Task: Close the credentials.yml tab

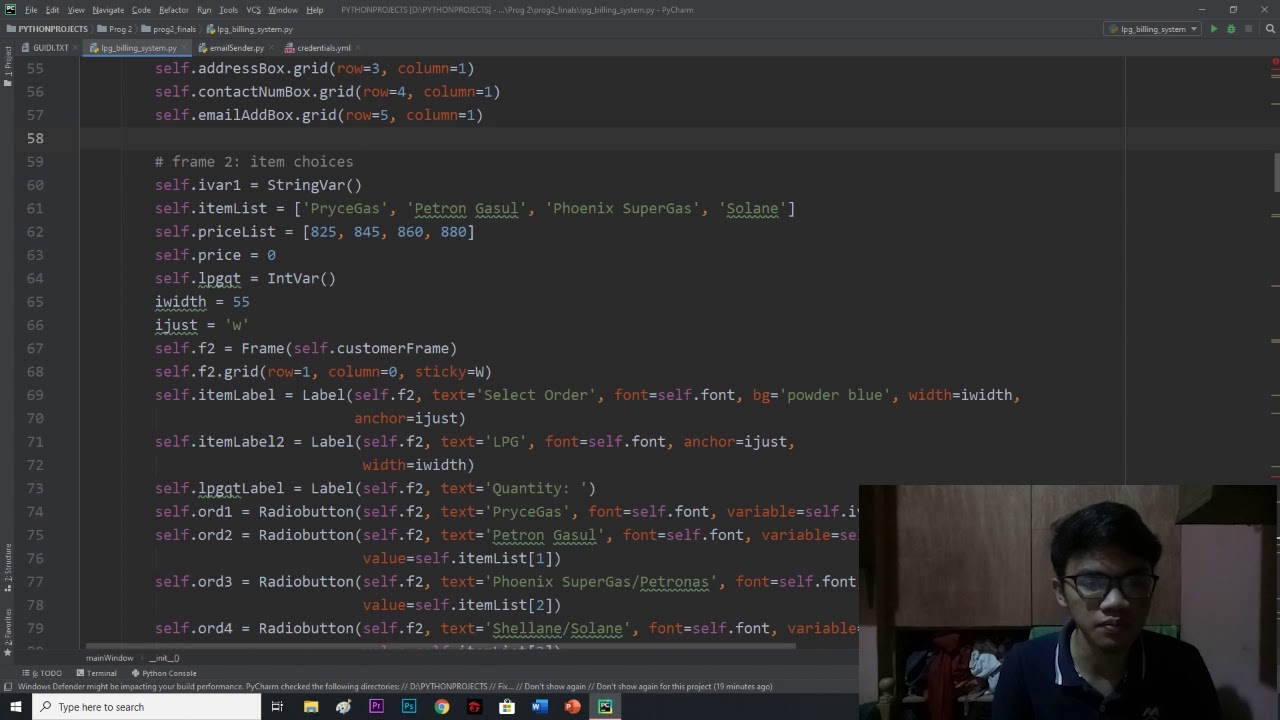Action: 357,48
